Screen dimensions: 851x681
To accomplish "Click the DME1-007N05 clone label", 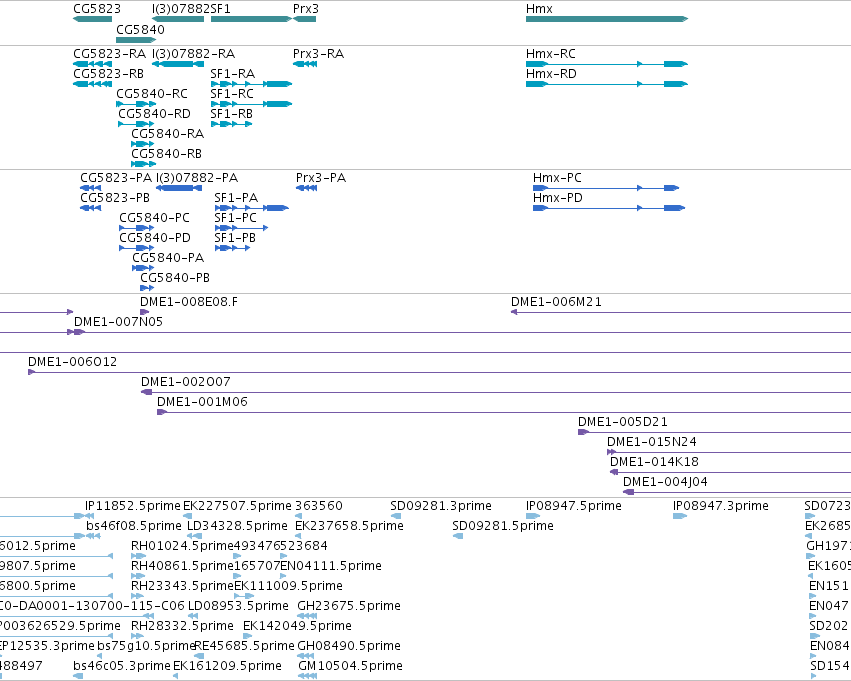I will 118,322.
